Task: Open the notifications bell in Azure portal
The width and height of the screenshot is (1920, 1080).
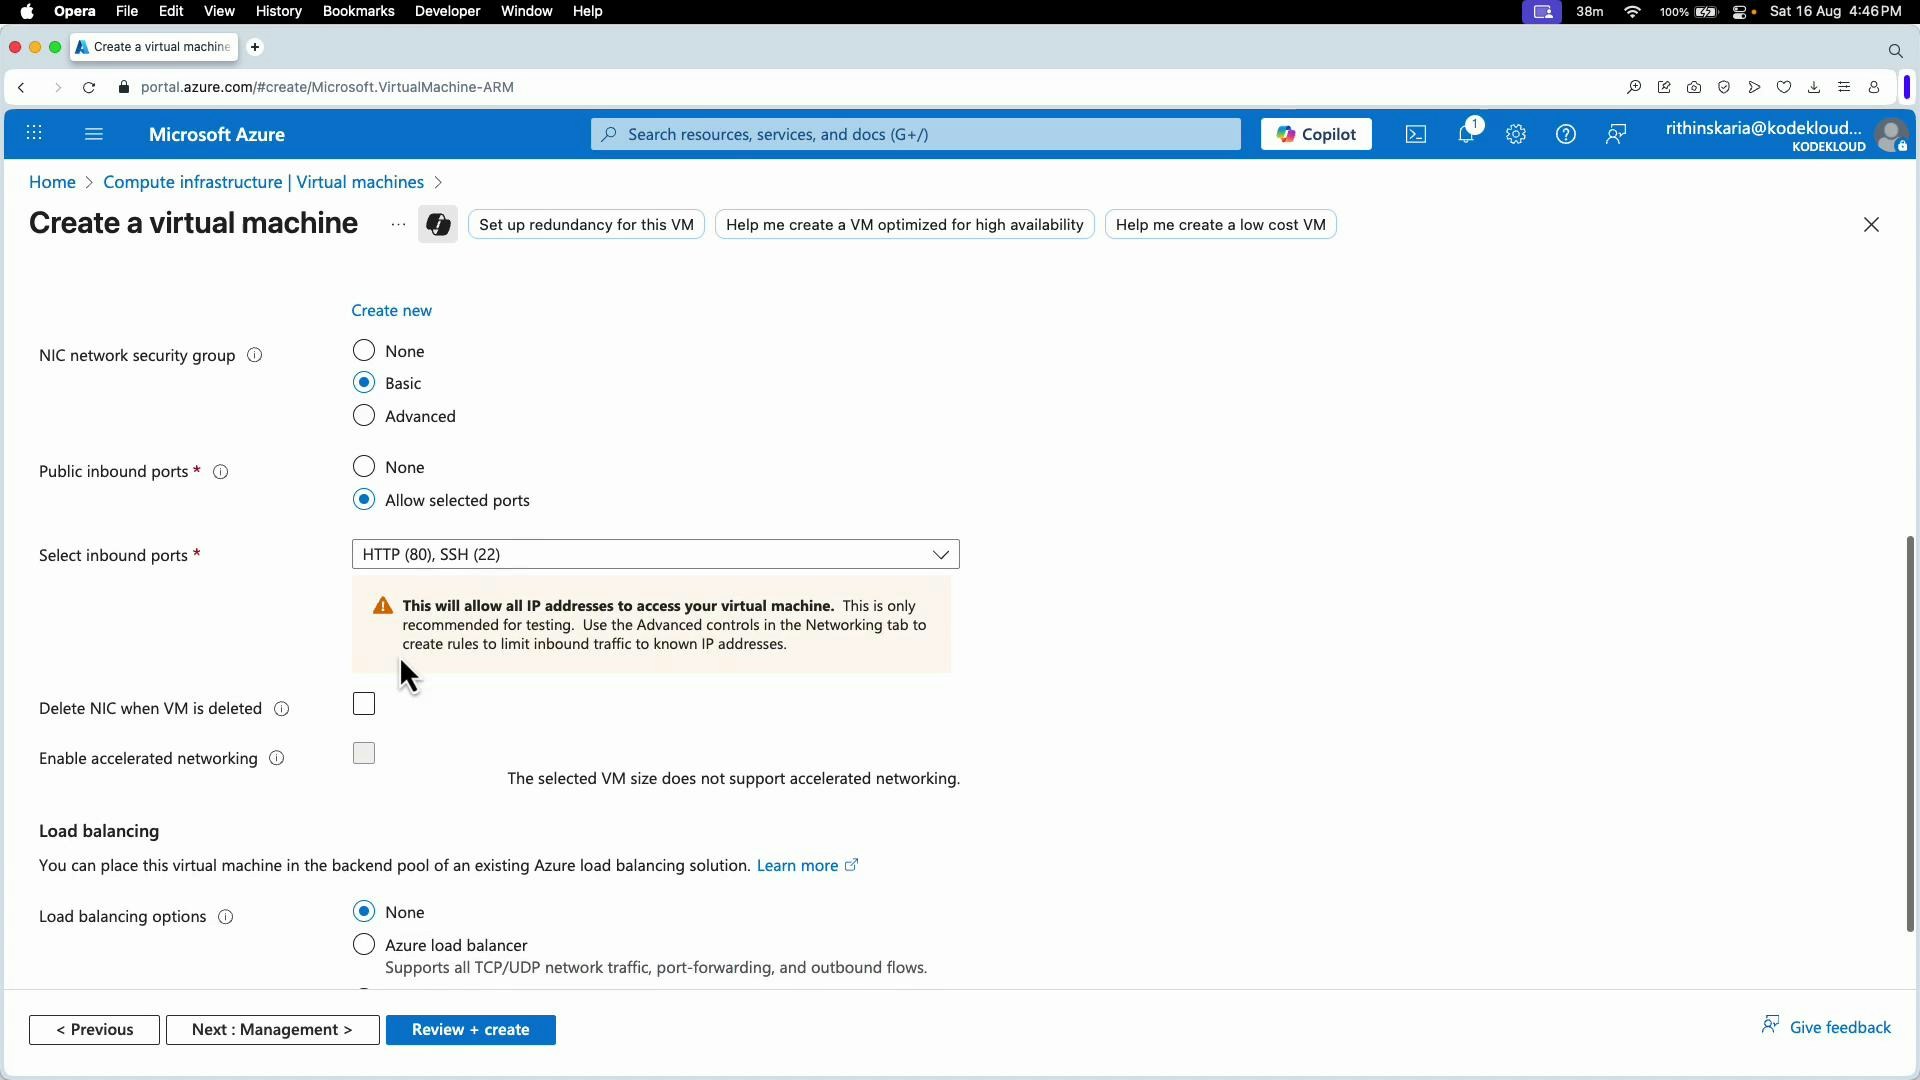Action: (1467, 134)
